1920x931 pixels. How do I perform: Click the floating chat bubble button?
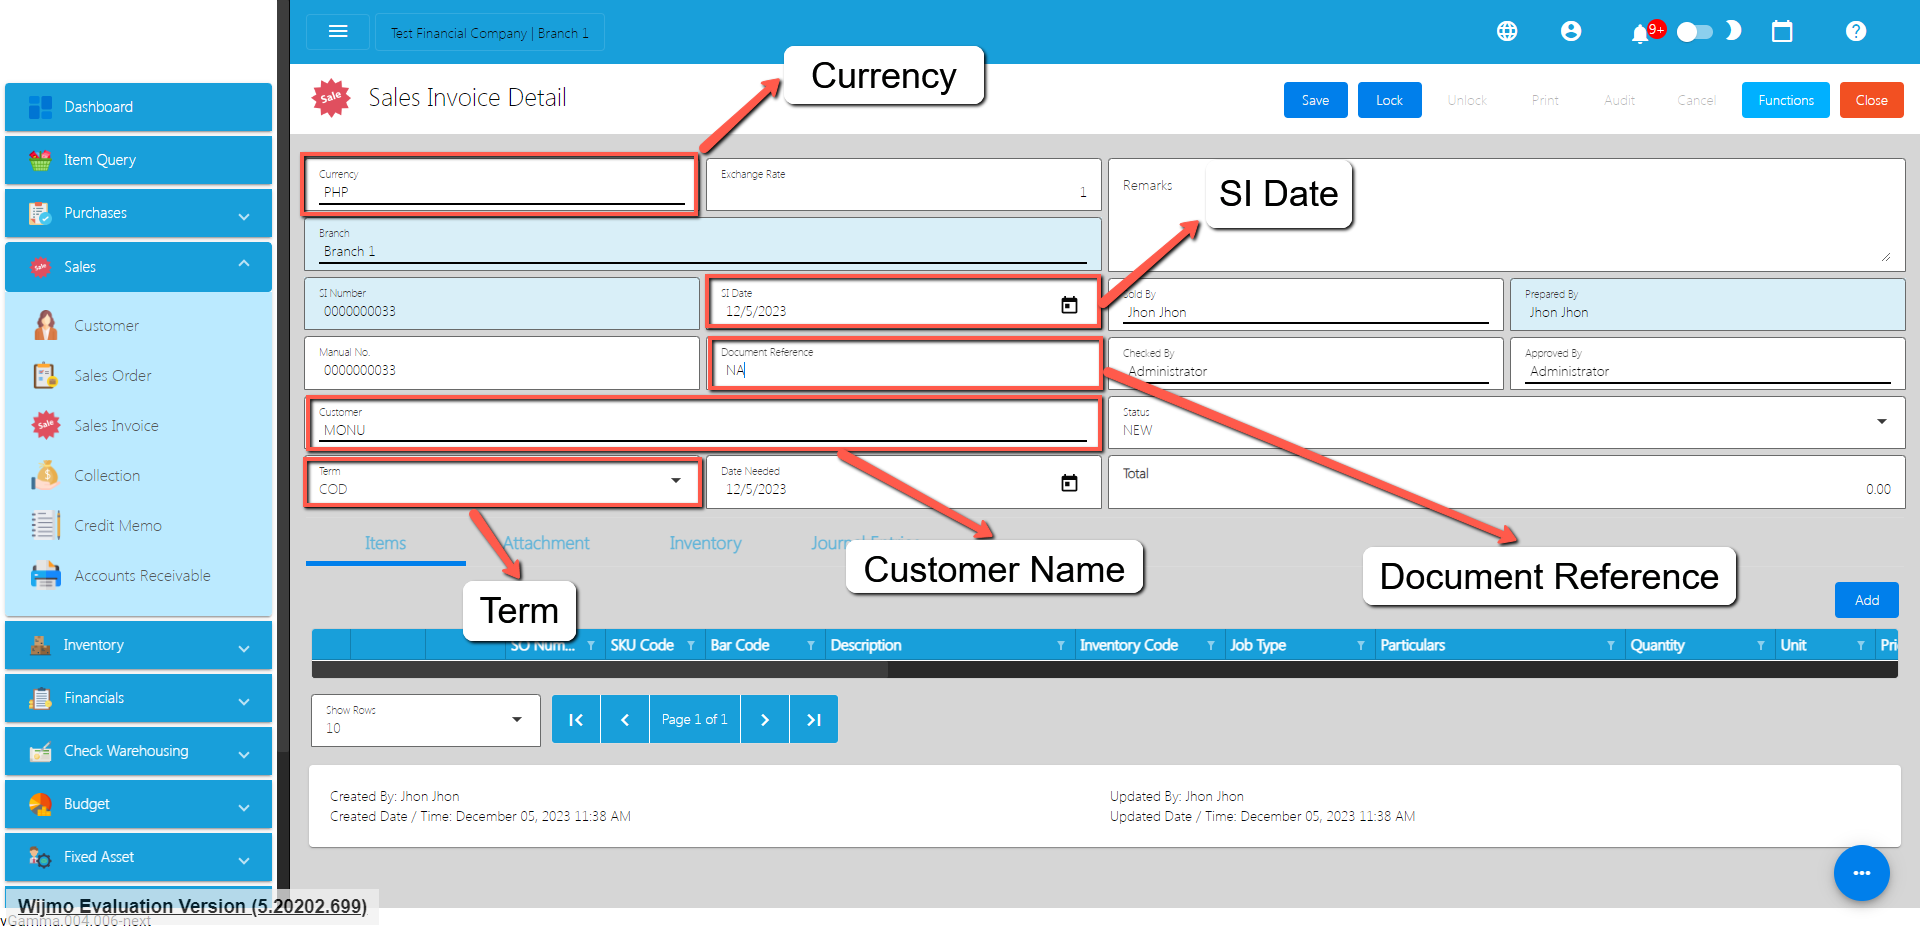[1860, 873]
